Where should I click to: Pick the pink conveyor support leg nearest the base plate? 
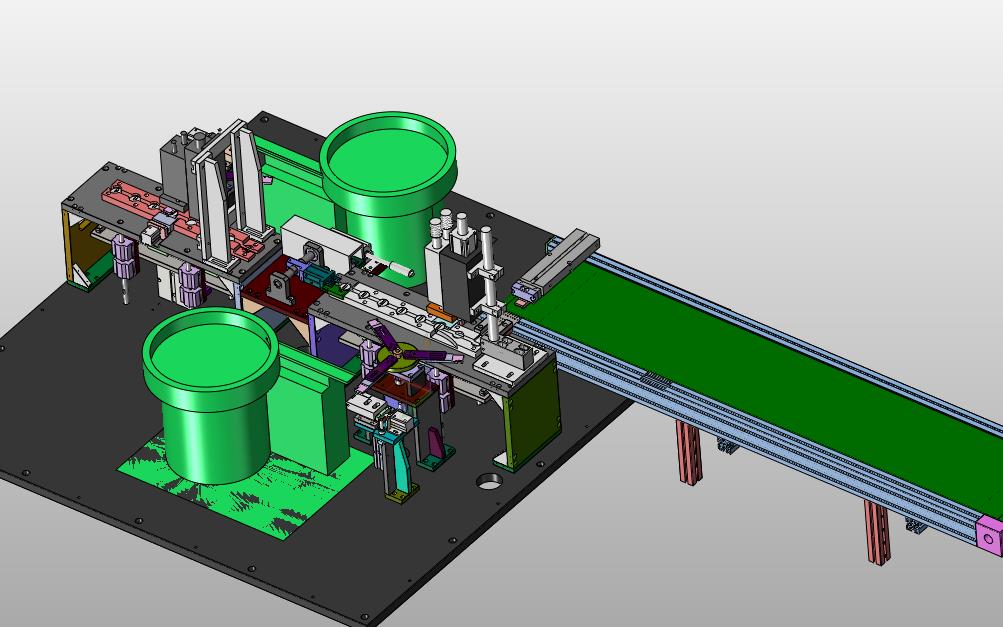point(688,452)
